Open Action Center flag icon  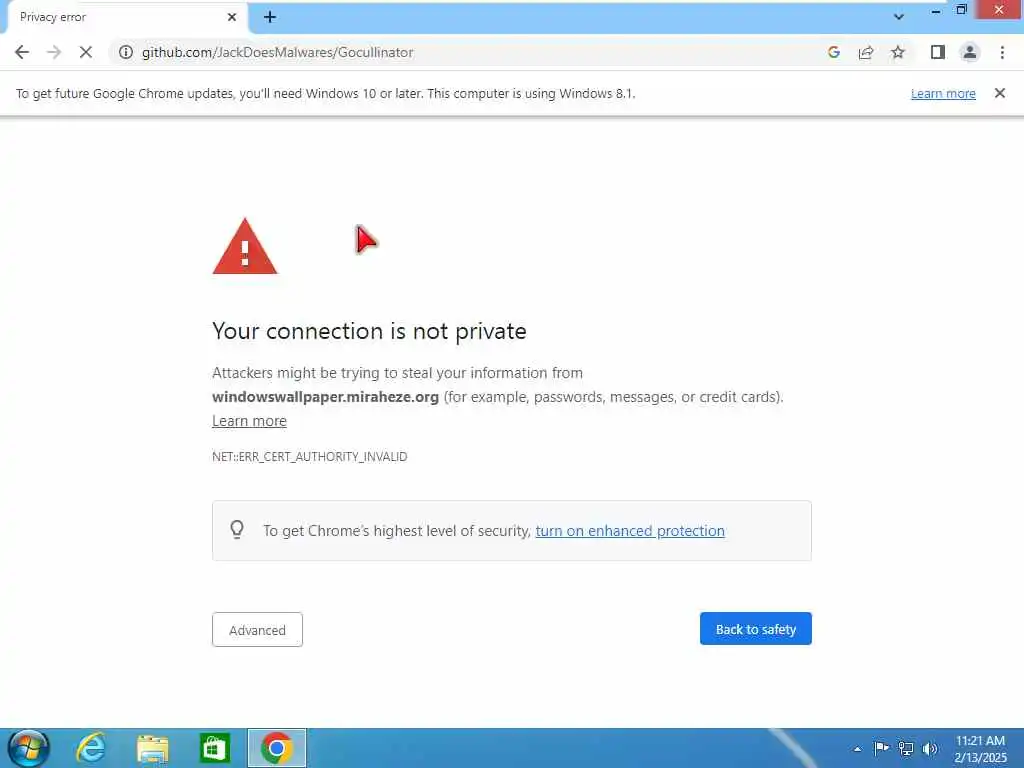click(881, 748)
